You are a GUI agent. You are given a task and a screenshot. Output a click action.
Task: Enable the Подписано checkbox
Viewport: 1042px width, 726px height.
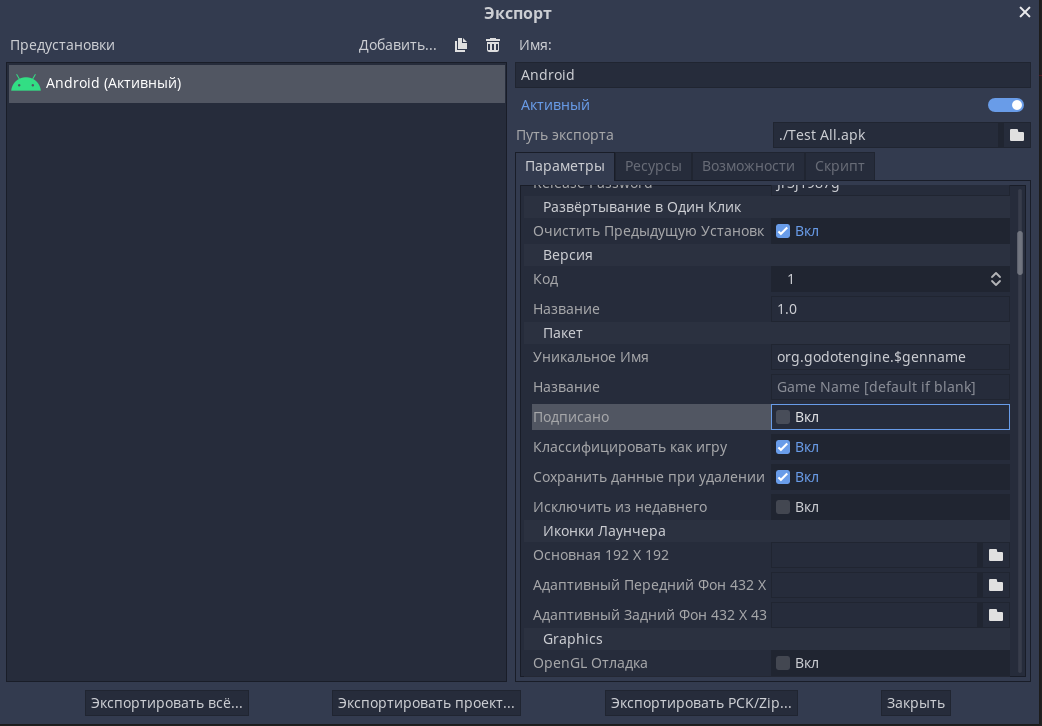(783, 417)
